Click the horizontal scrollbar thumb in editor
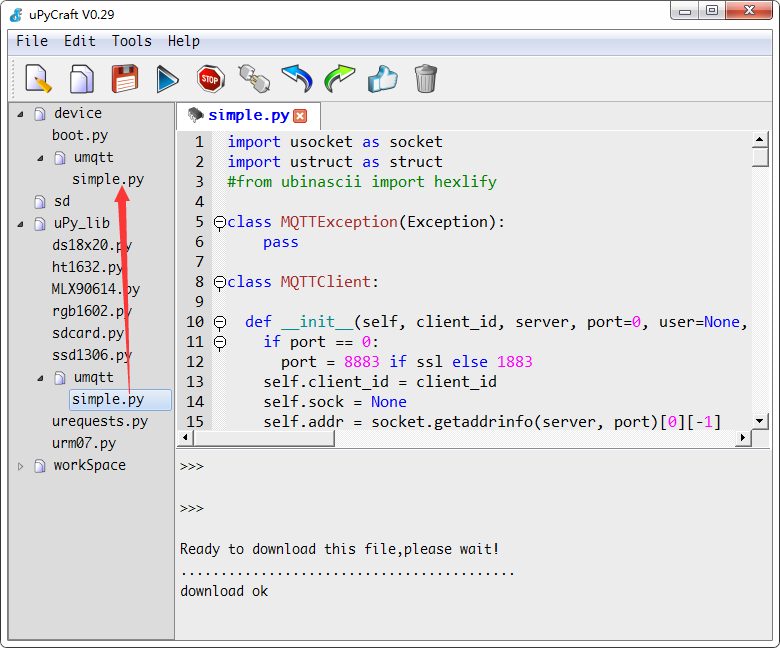This screenshot has width=780, height=648. point(264,438)
